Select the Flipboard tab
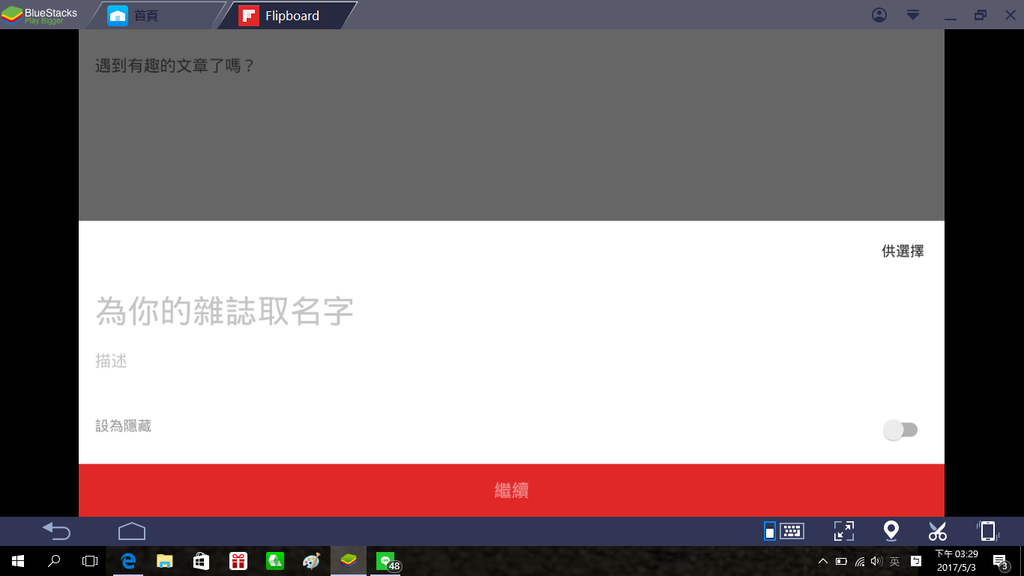1024x576 pixels. click(287, 15)
